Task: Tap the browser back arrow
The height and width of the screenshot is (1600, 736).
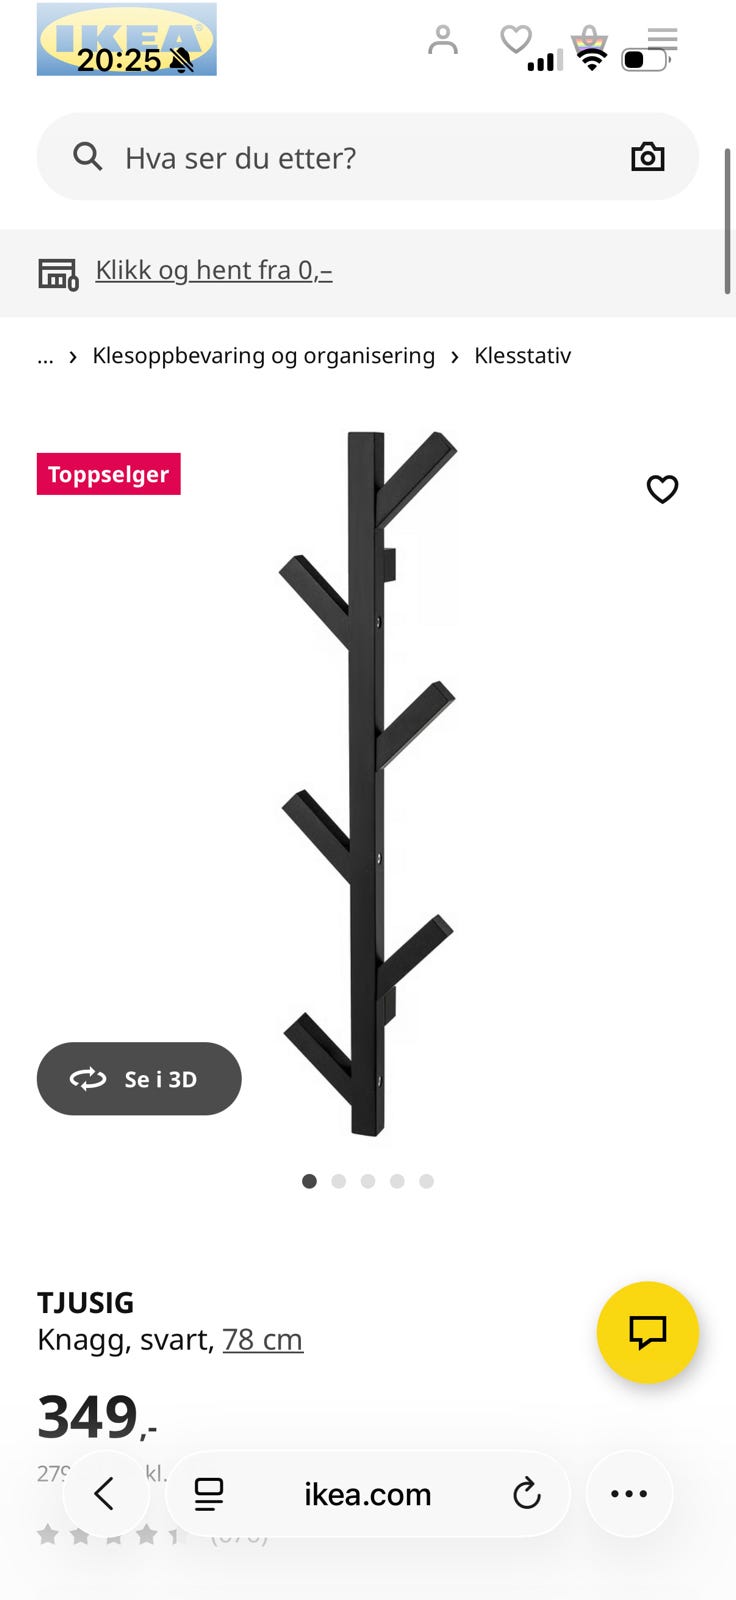Action: pyautogui.click(x=105, y=1494)
